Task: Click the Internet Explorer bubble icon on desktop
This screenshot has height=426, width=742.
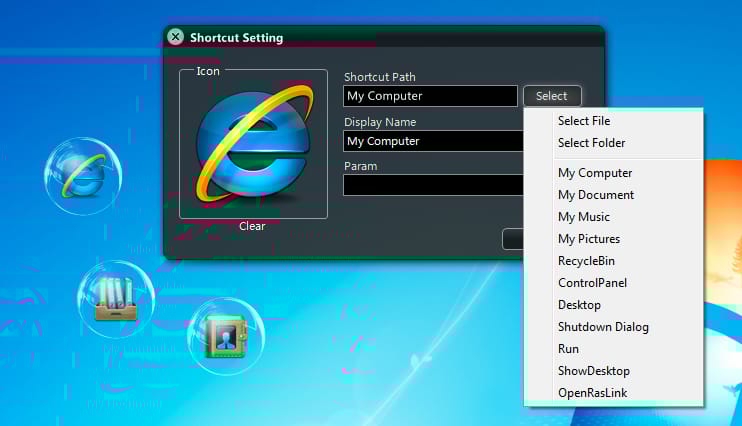Action: tap(83, 176)
